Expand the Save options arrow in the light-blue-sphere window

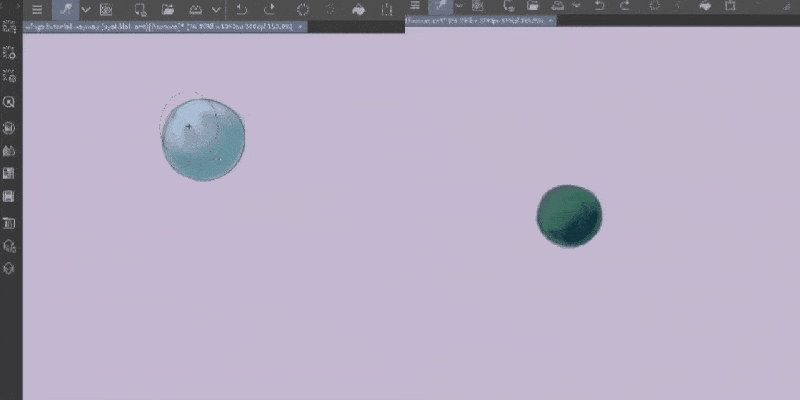point(216,10)
